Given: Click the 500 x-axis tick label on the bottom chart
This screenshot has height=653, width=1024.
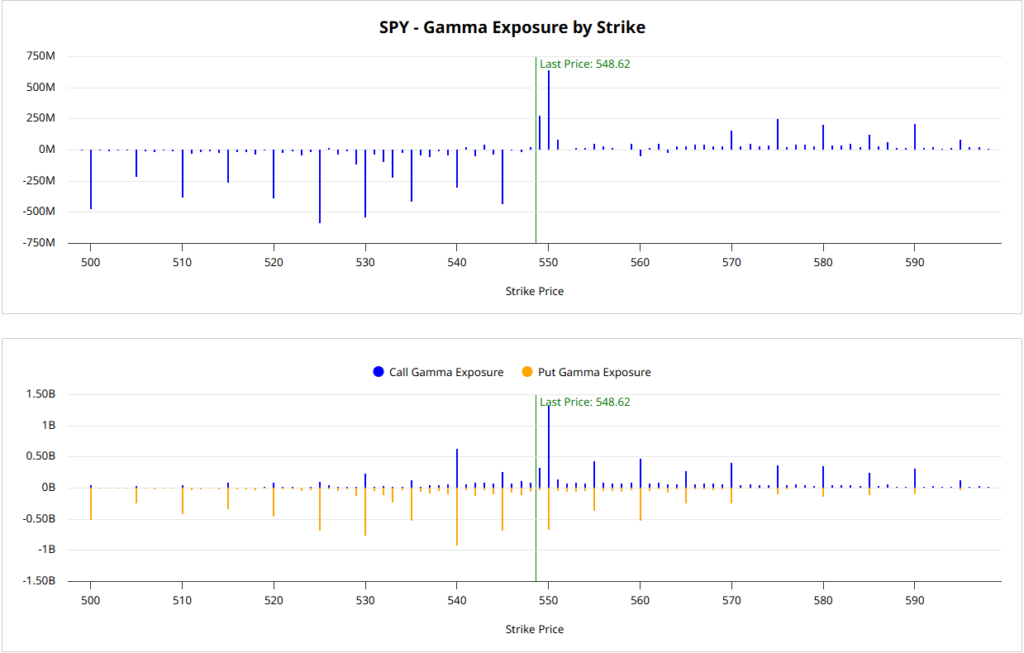Looking at the screenshot, I should click(91, 600).
